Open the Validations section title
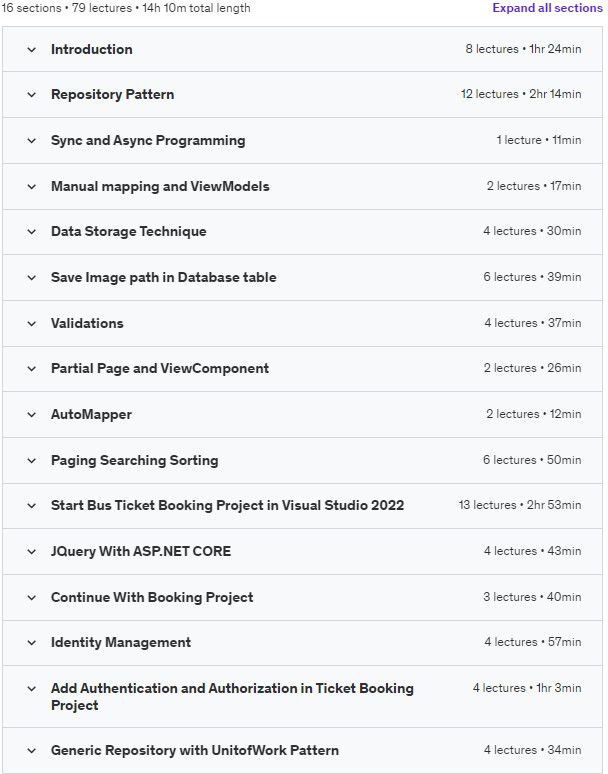 point(87,323)
